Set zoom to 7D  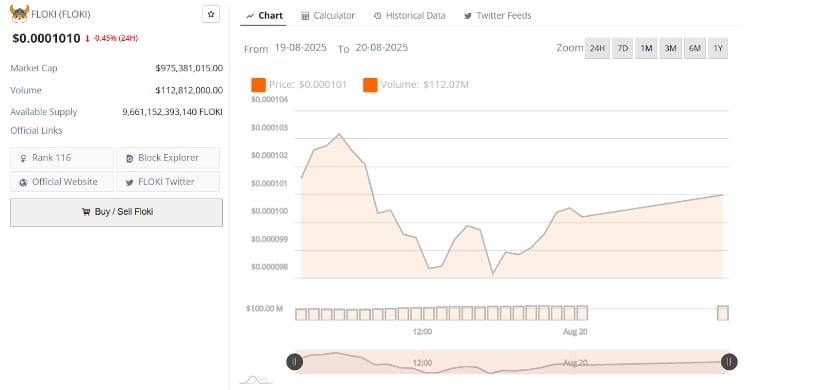tap(622, 48)
